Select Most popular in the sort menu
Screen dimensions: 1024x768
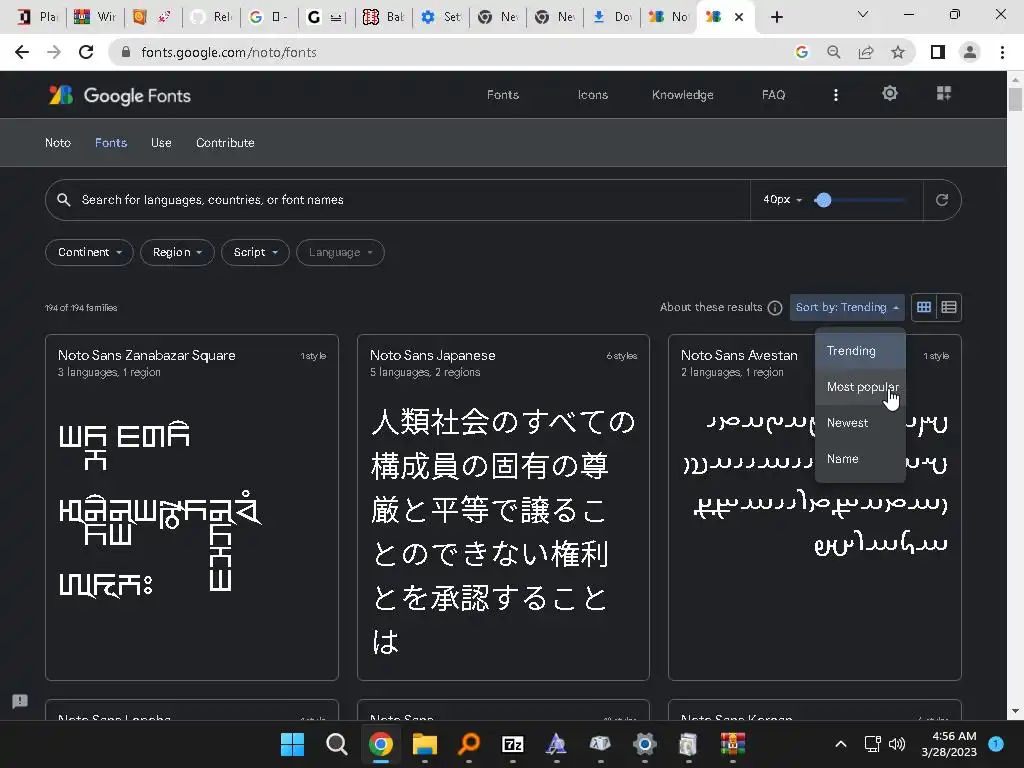pyautogui.click(x=860, y=387)
